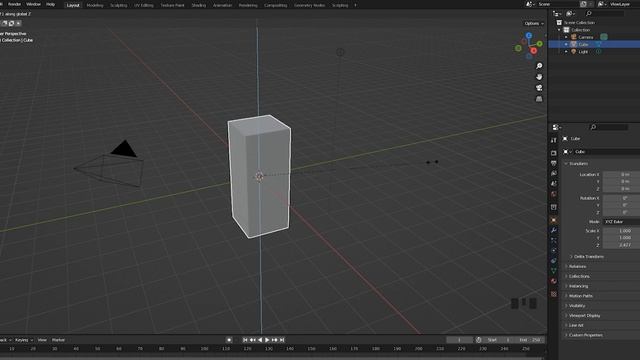This screenshot has height=360, width=640.
Task: Select the Light object in the outliner
Action: click(583, 52)
